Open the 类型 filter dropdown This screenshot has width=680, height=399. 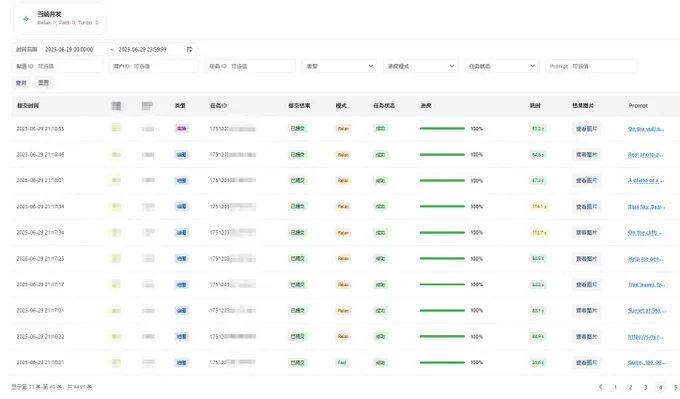[x=339, y=66]
